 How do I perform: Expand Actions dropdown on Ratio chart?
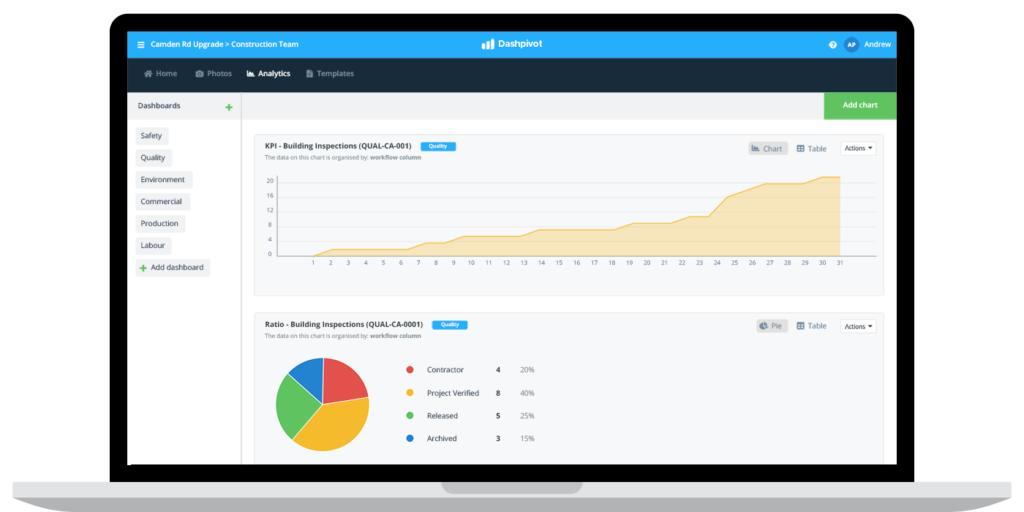coord(858,326)
